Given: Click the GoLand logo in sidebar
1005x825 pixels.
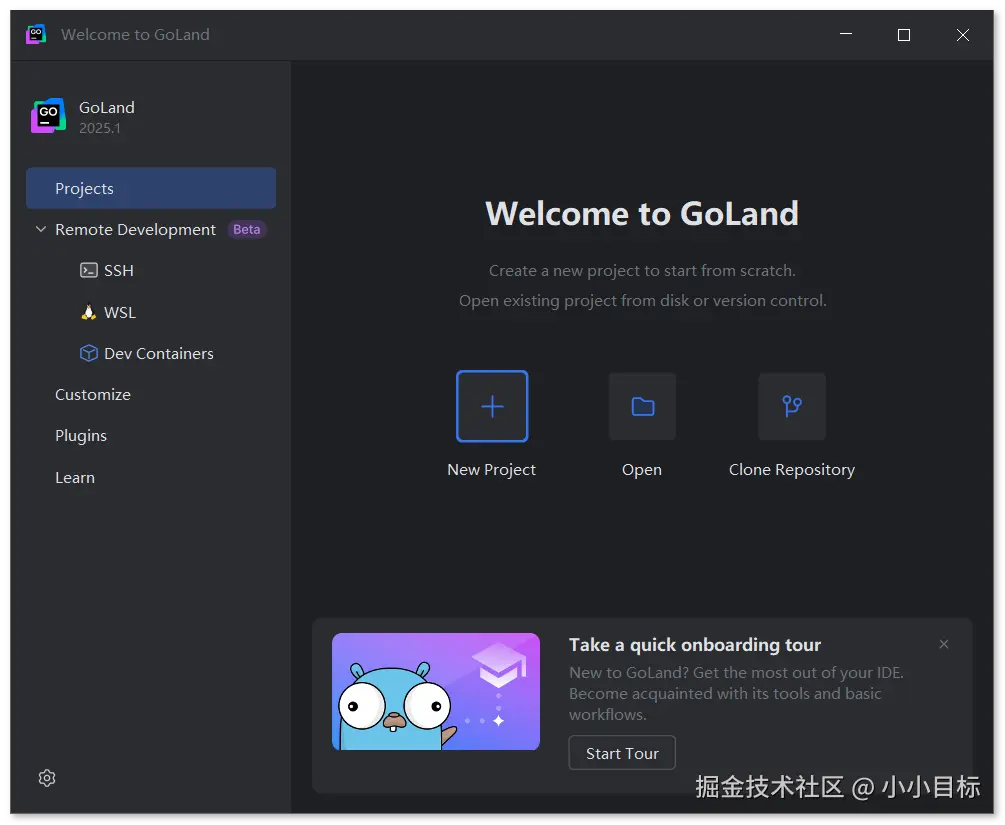Looking at the screenshot, I should (x=48, y=116).
